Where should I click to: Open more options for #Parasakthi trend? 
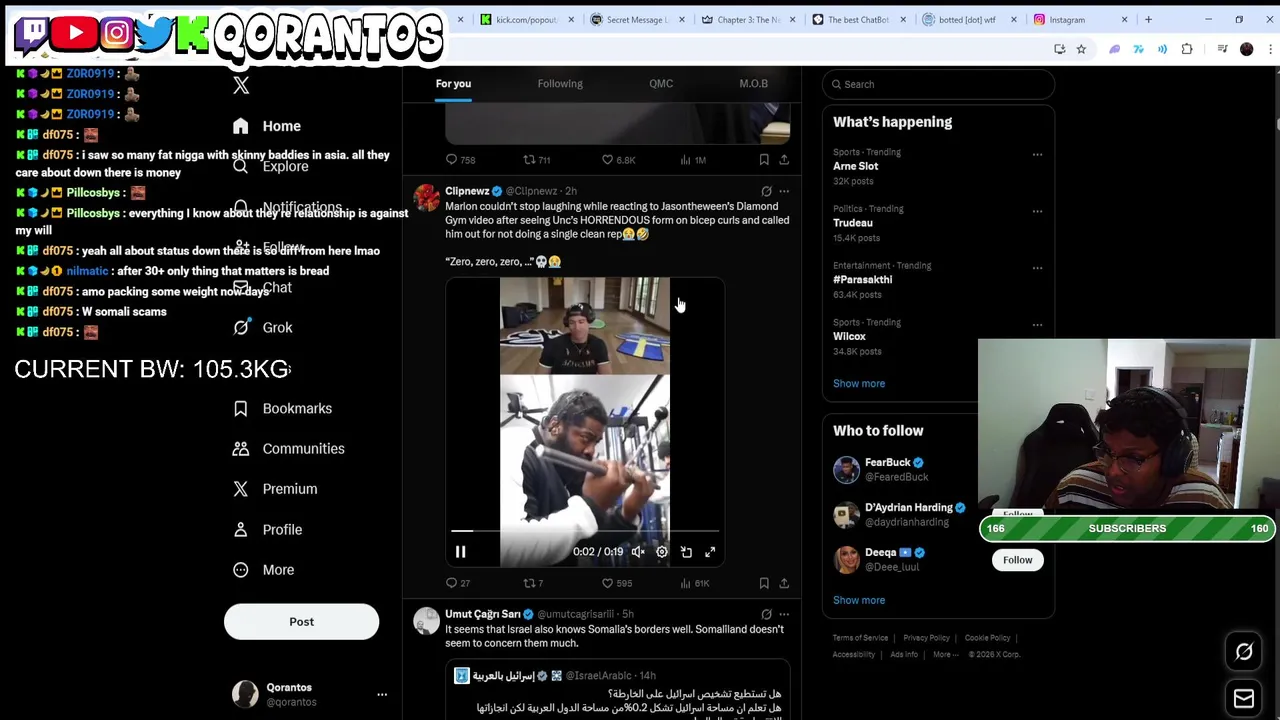(1037, 268)
